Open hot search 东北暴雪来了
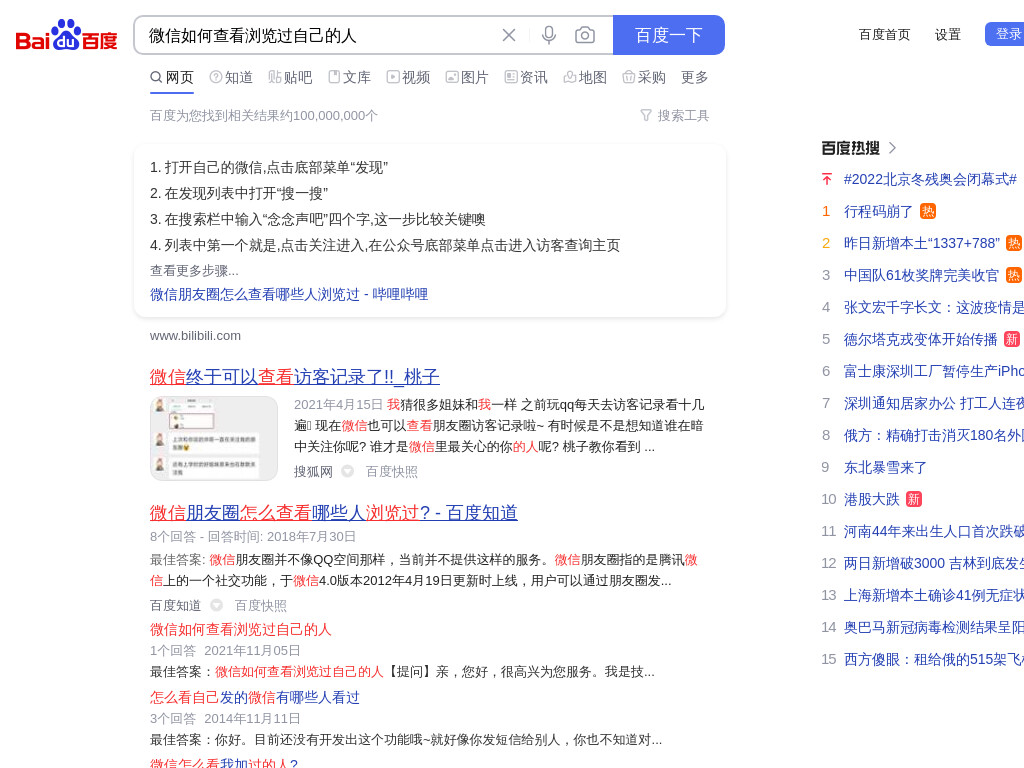 pos(885,468)
